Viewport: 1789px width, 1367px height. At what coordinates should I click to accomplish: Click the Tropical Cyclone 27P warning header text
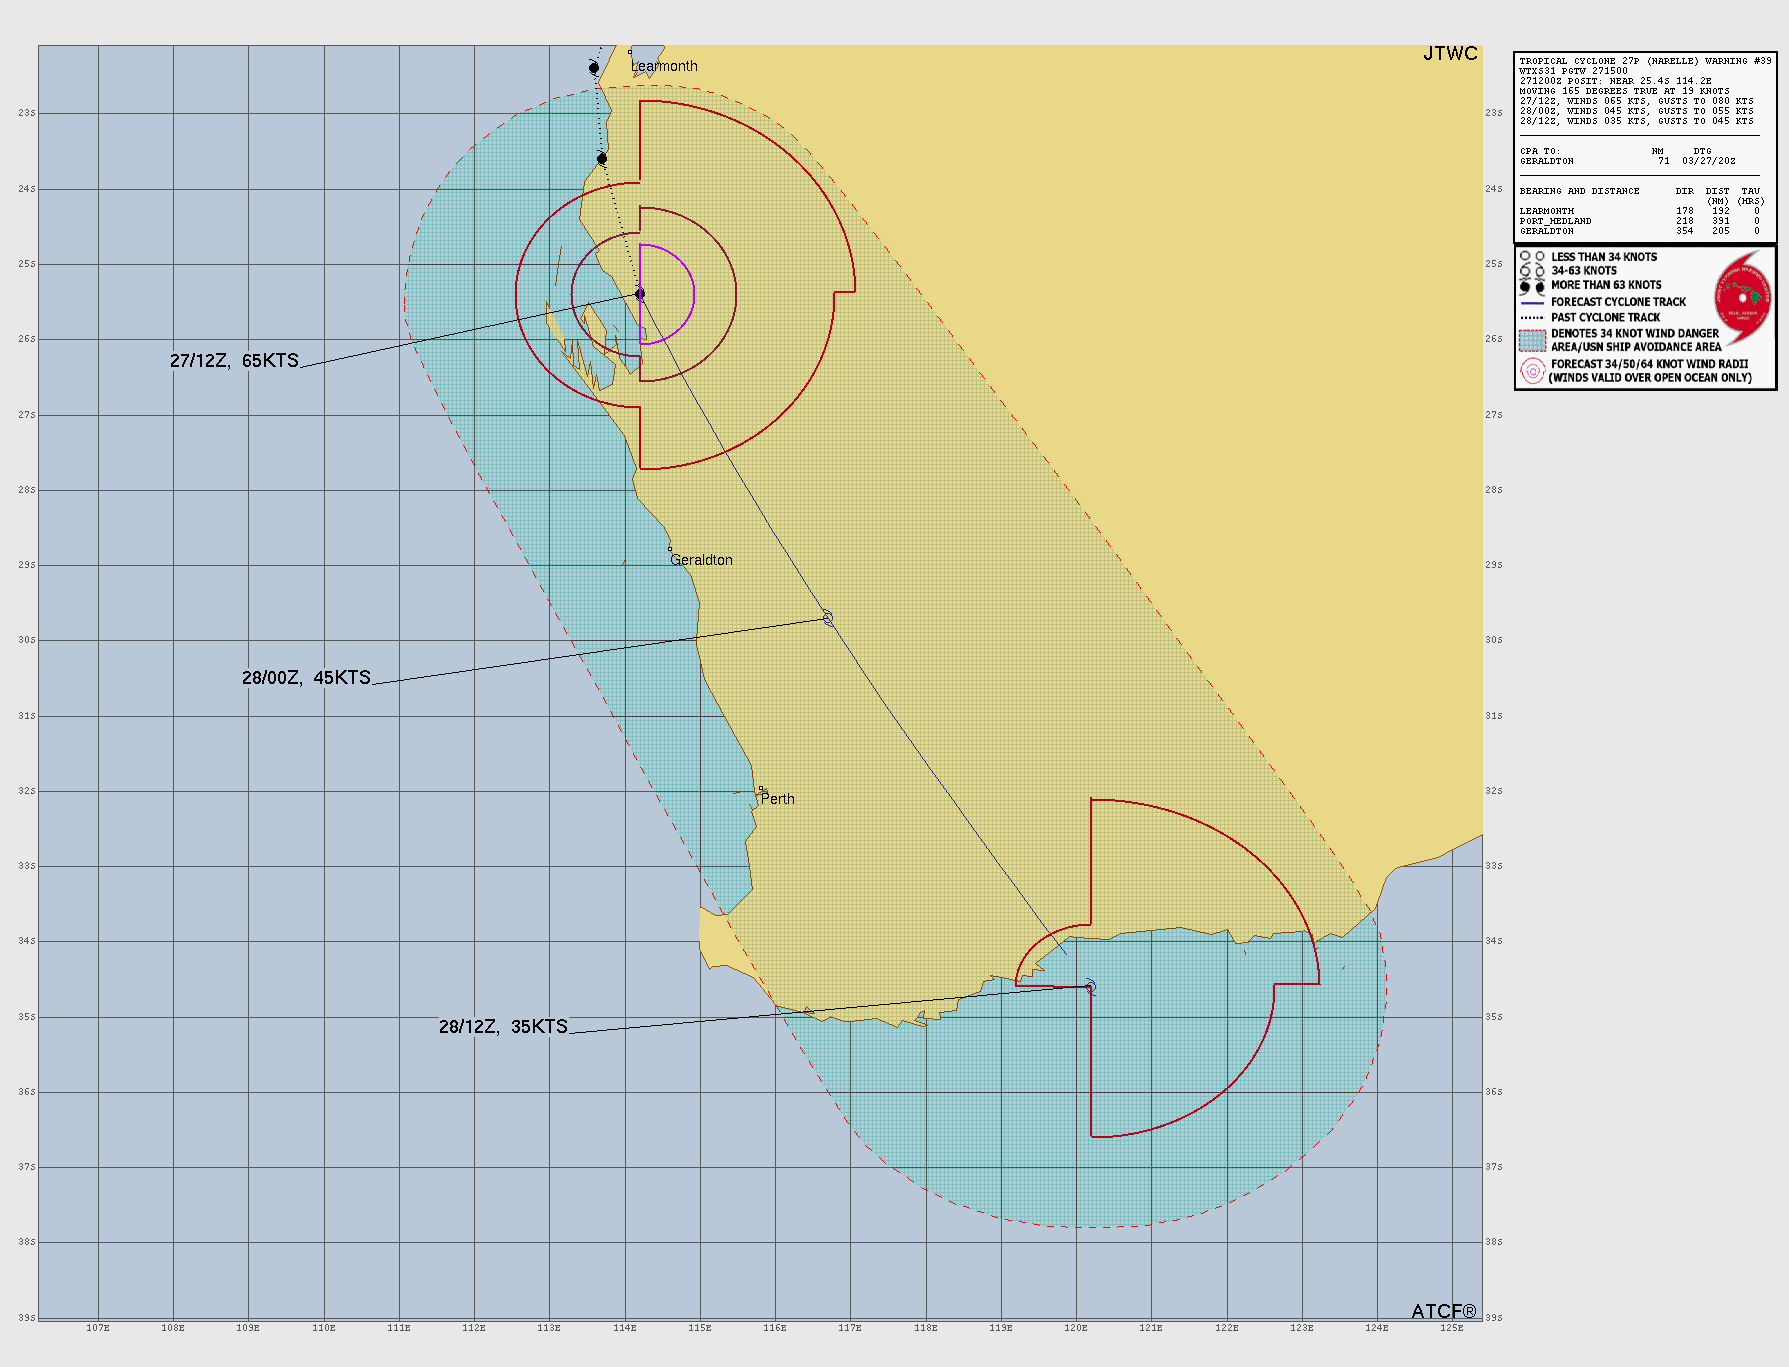pos(1645,61)
